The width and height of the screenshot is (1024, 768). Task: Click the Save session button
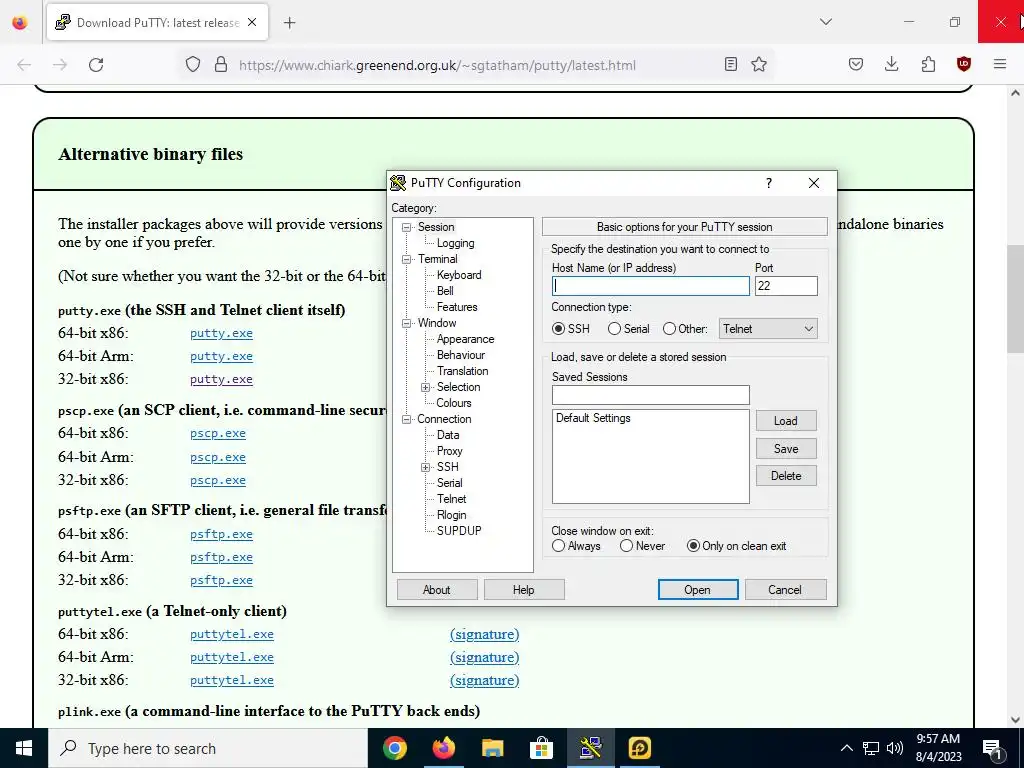[x=786, y=449]
